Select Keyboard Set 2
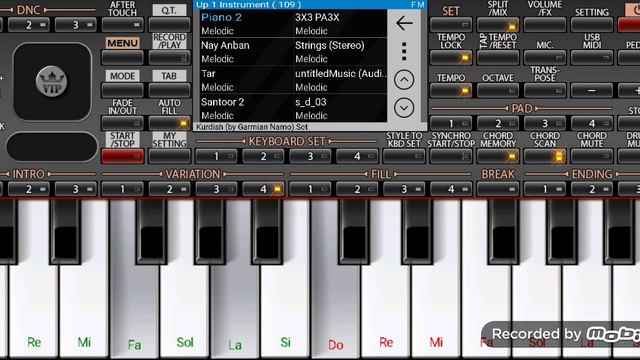The image size is (640, 360). (x=263, y=156)
